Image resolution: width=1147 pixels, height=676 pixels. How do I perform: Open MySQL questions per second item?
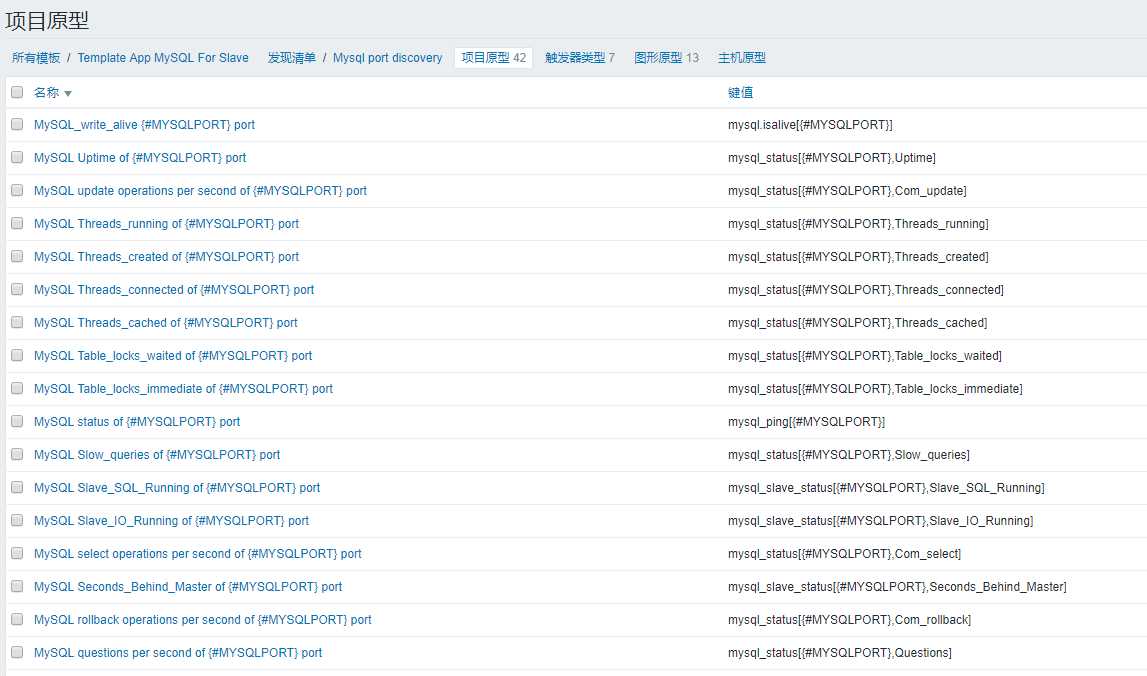pos(178,653)
